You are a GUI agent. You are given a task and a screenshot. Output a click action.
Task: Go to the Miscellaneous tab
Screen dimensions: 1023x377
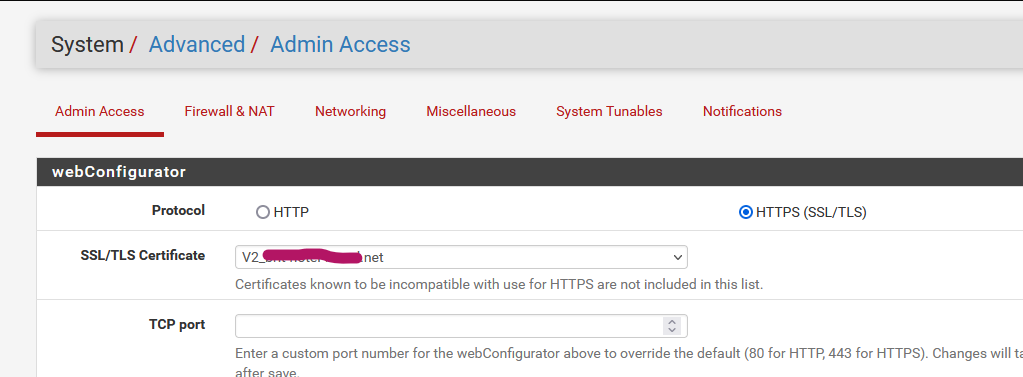[471, 112]
